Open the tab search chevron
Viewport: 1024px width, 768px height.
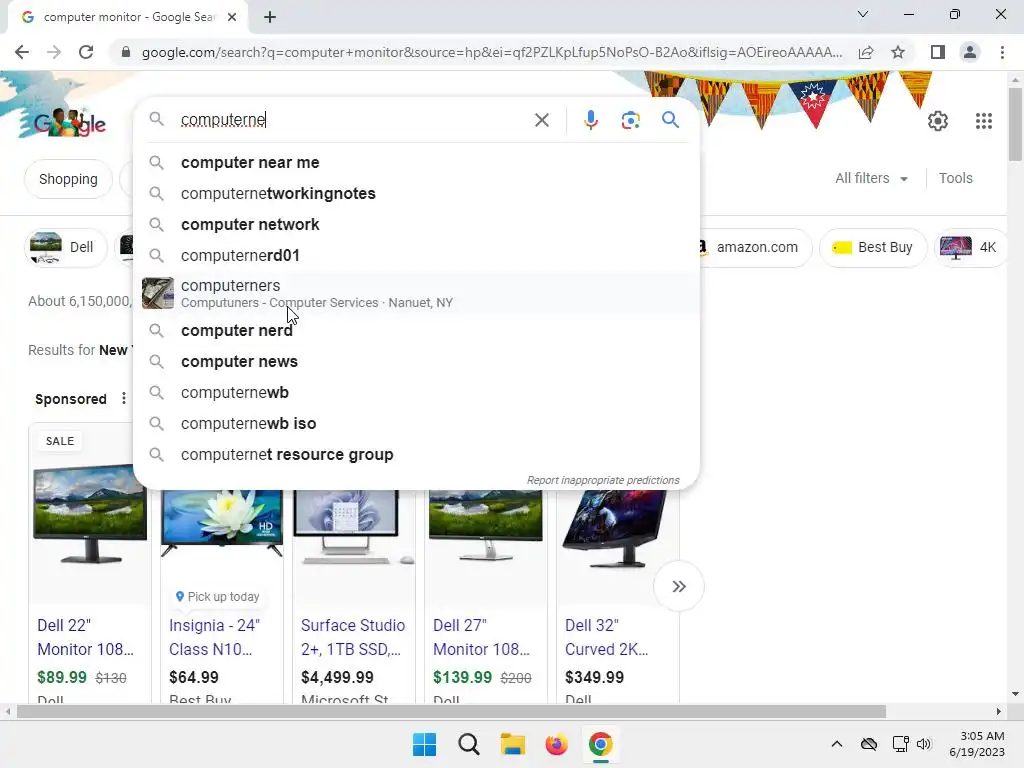(863, 14)
